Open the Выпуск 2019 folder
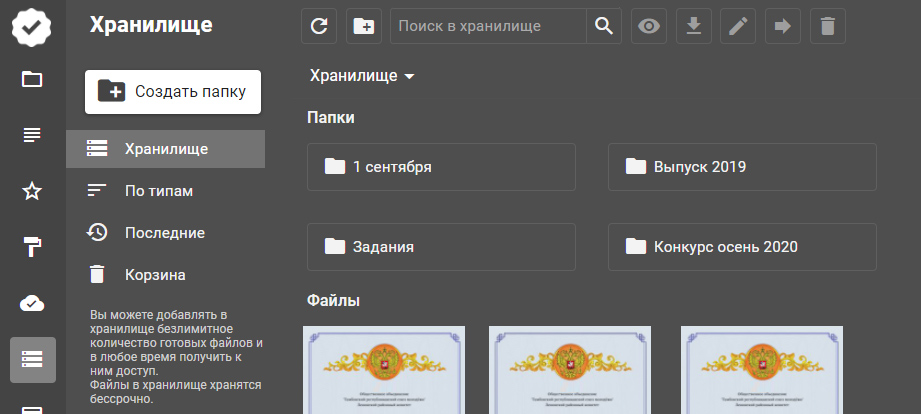Screen dimensions: 921x414 click(742, 167)
